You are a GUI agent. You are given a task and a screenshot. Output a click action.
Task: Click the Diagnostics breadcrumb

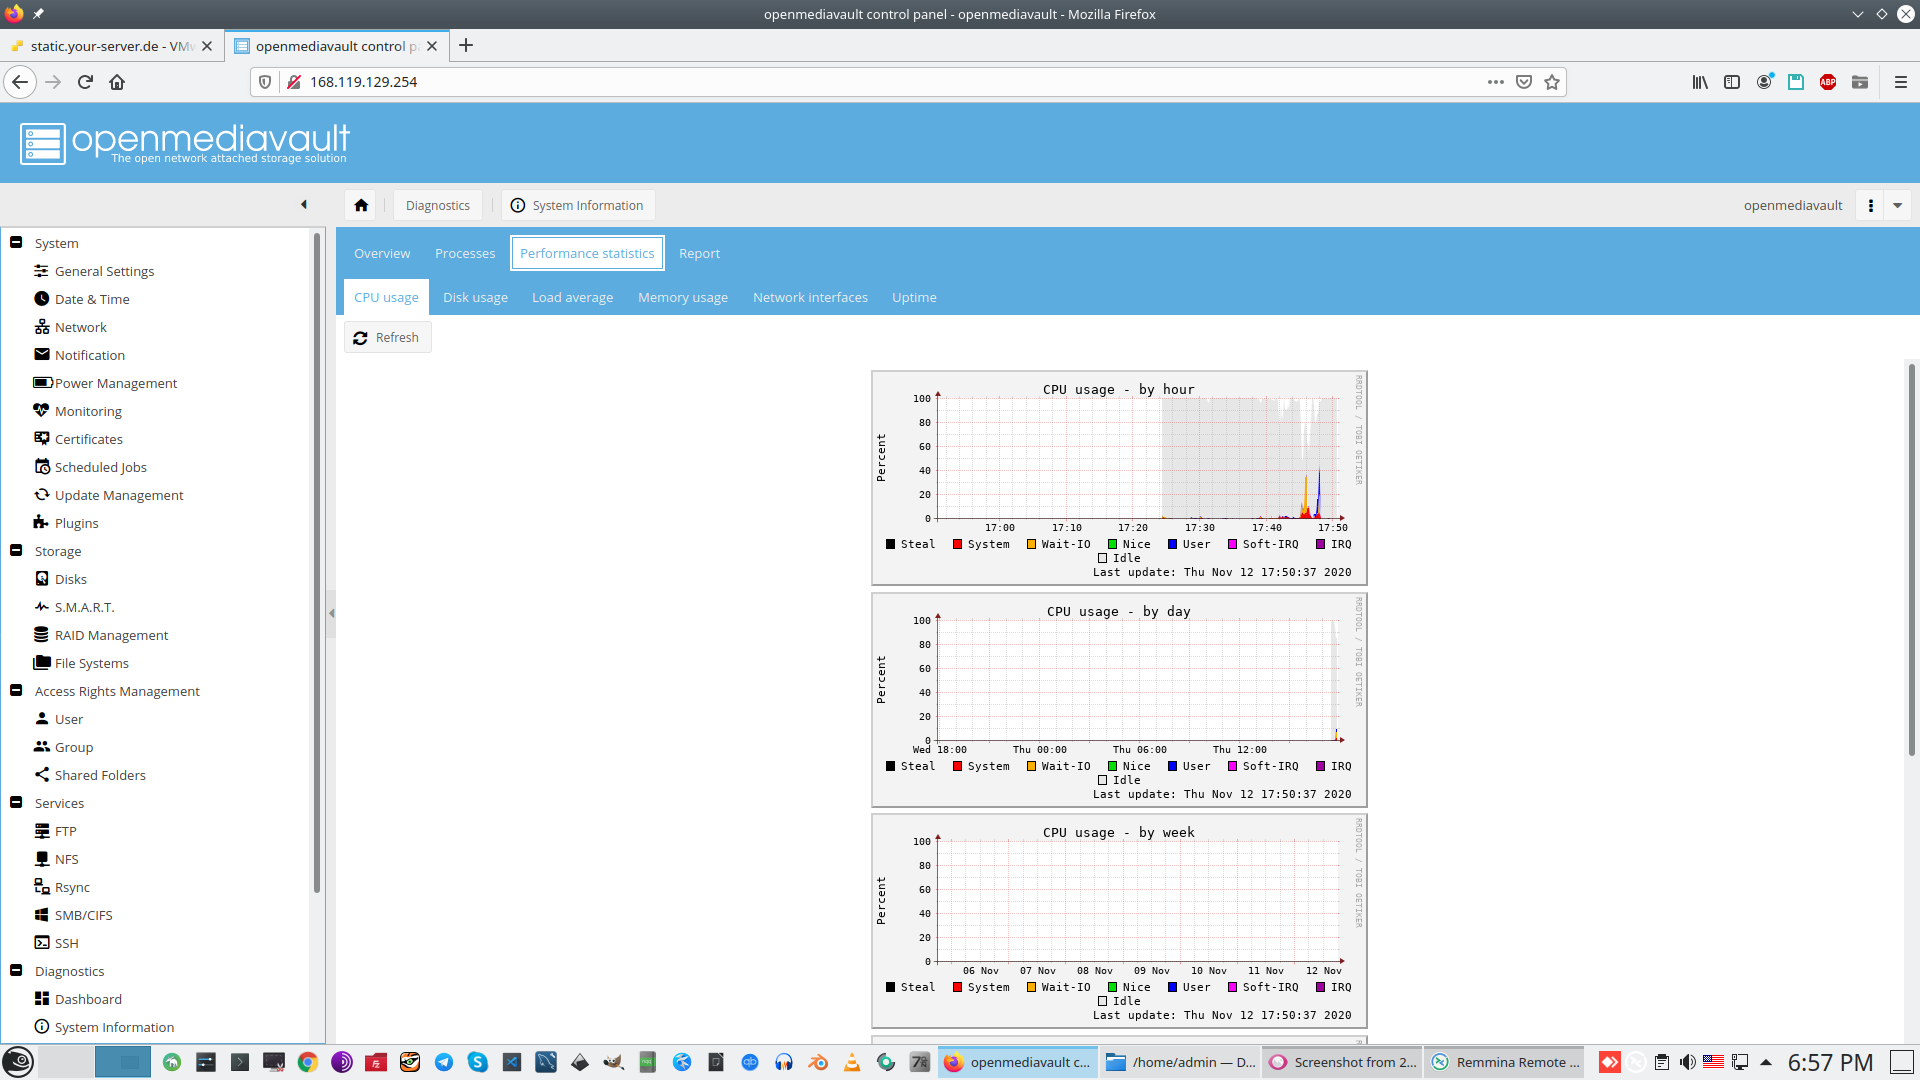click(x=437, y=205)
